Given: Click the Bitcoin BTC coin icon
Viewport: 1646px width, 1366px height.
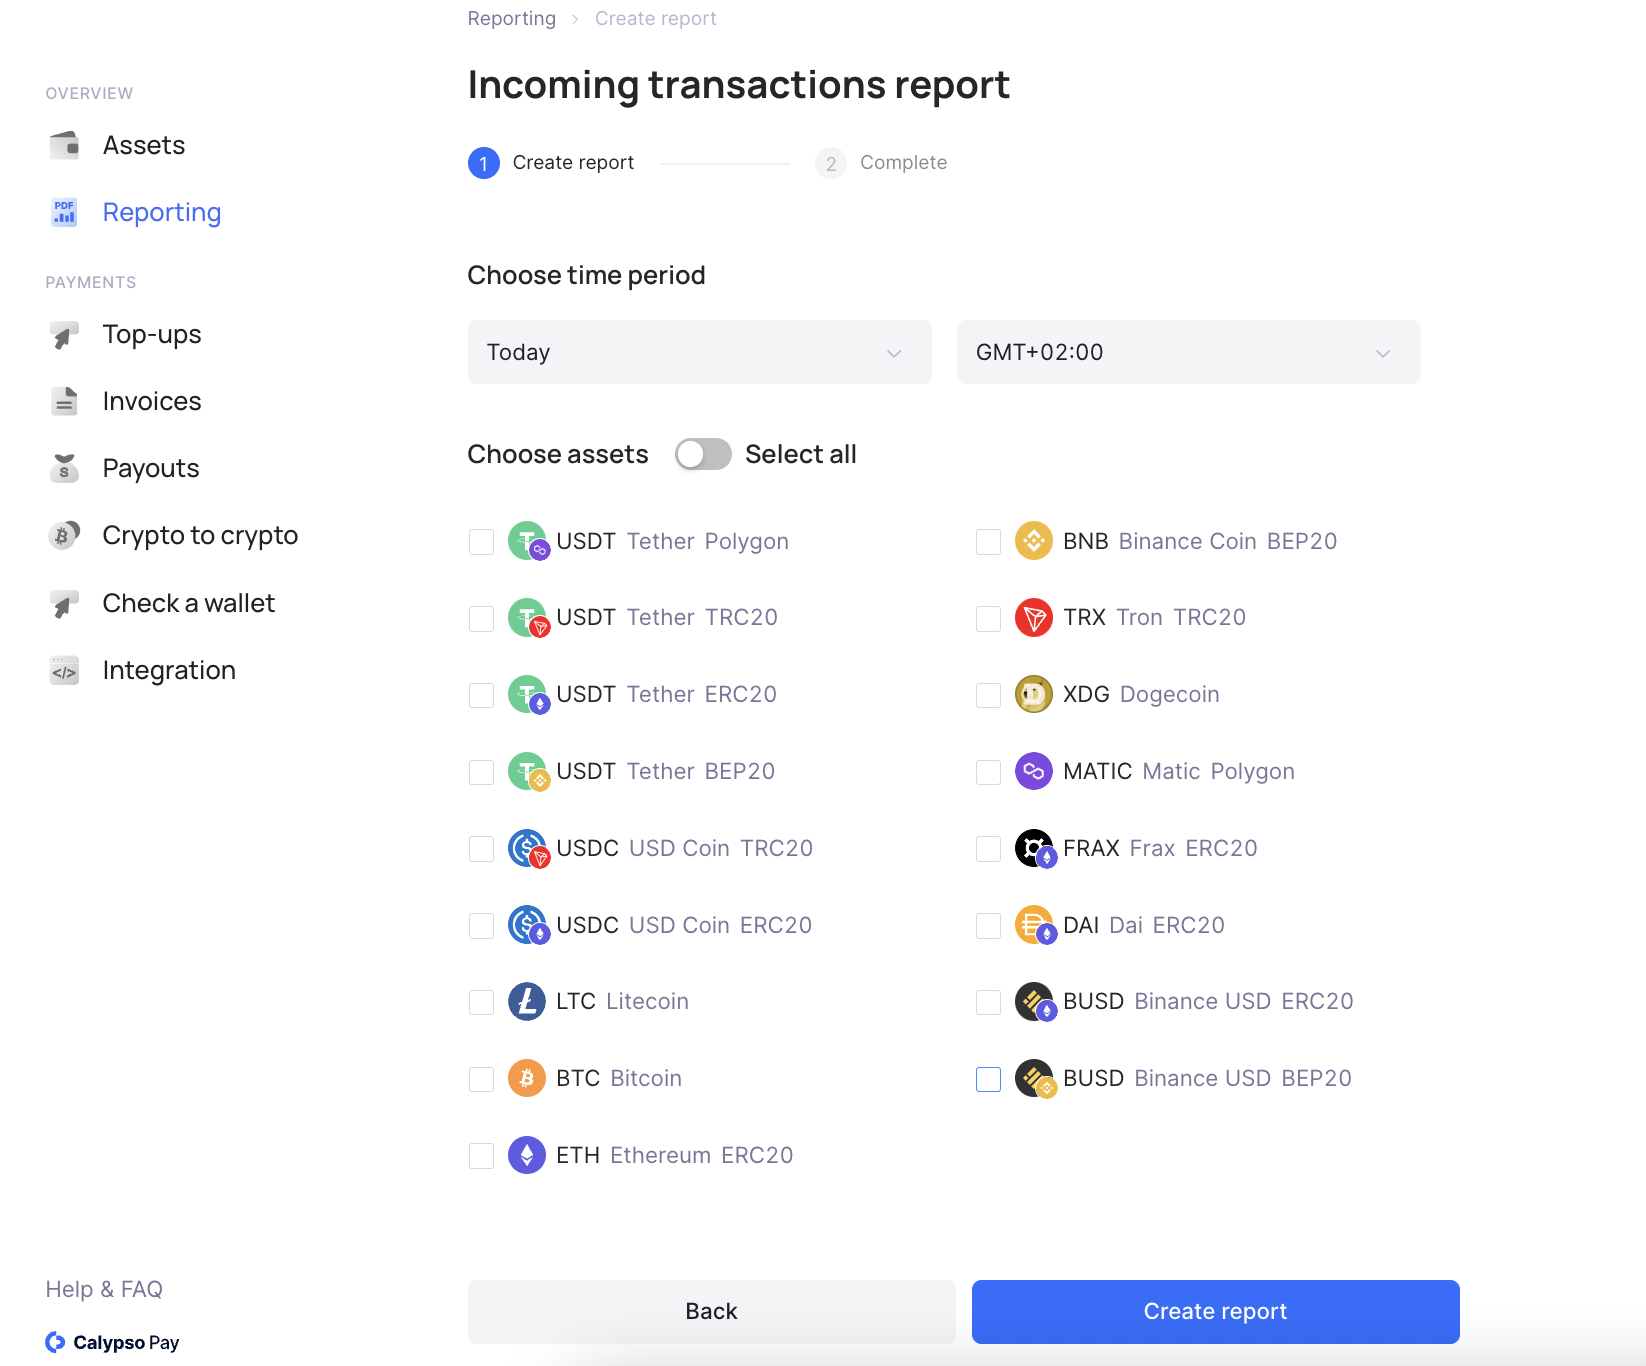Looking at the screenshot, I should point(526,1078).
